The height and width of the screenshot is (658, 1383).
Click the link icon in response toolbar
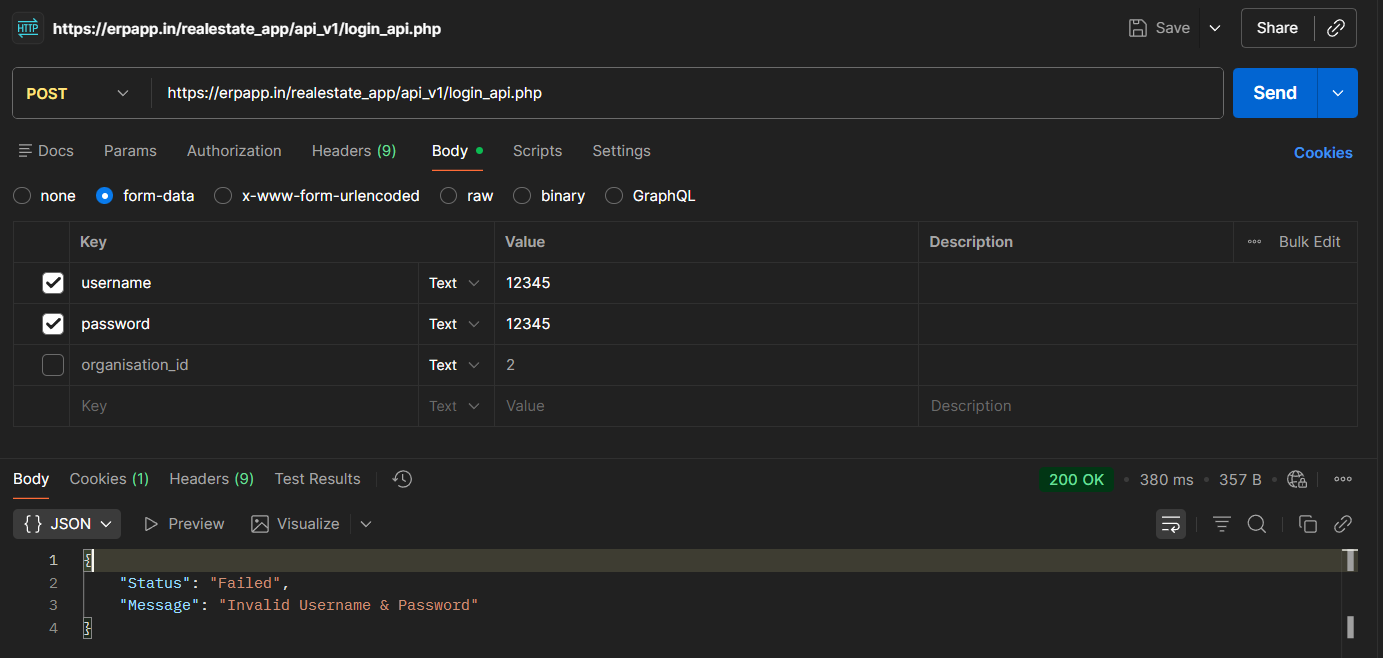pyautogui.click(x=1343, y=524)
